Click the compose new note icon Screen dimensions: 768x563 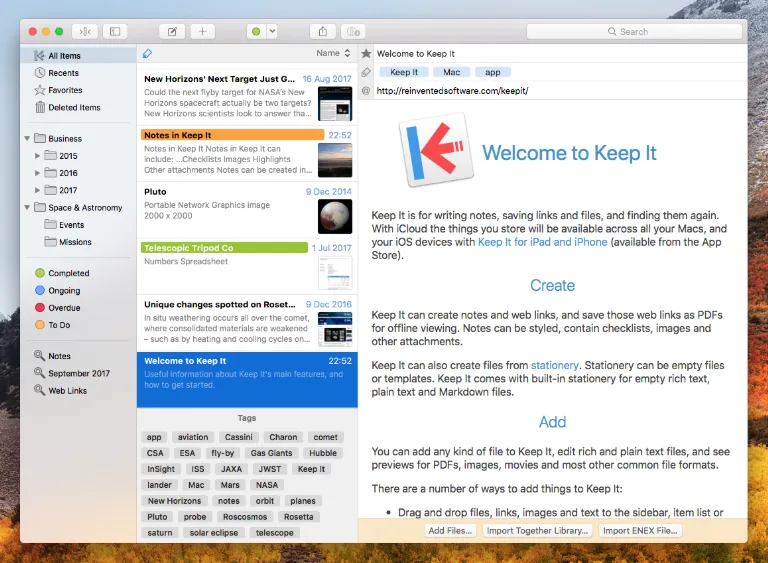point(172,32)
